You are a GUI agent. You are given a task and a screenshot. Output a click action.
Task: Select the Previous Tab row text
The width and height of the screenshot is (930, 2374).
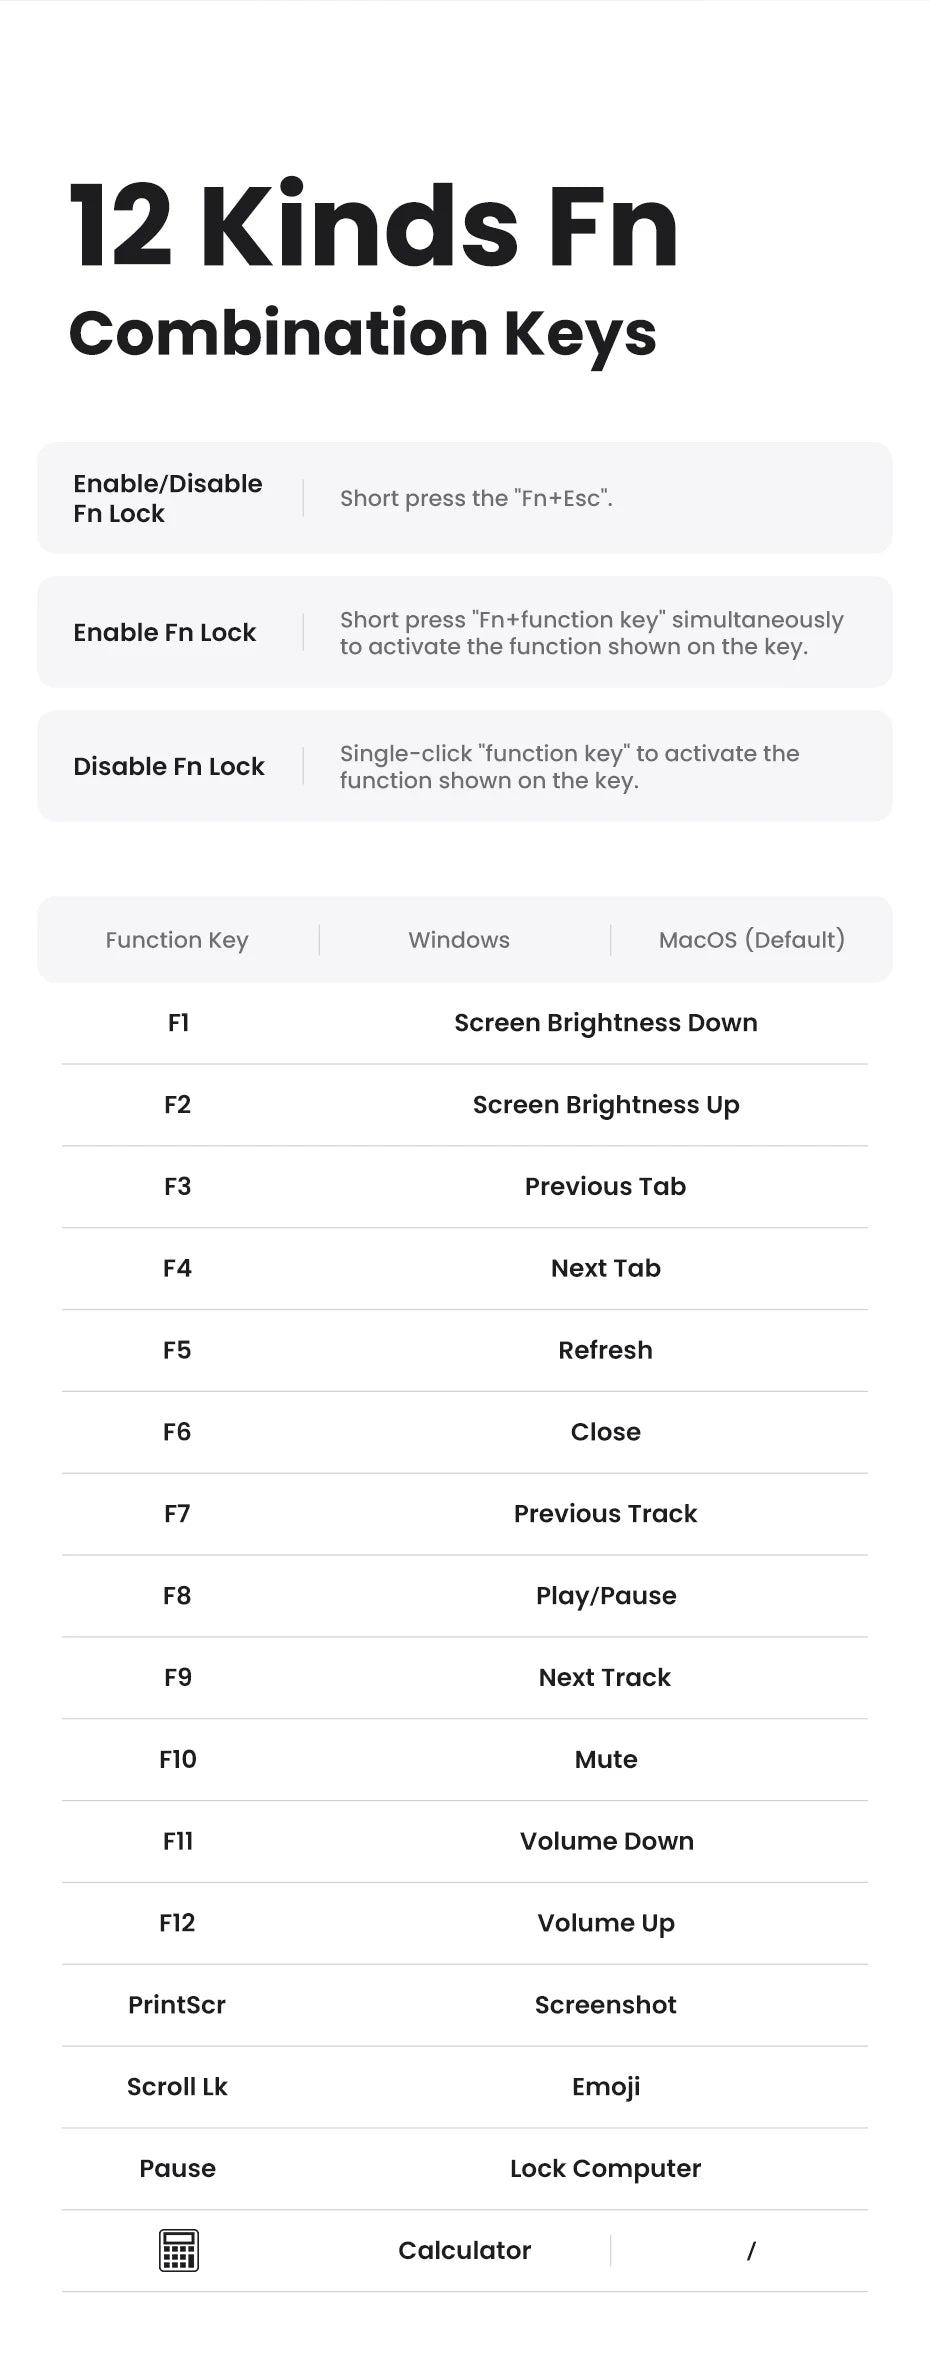[605, 1187]
